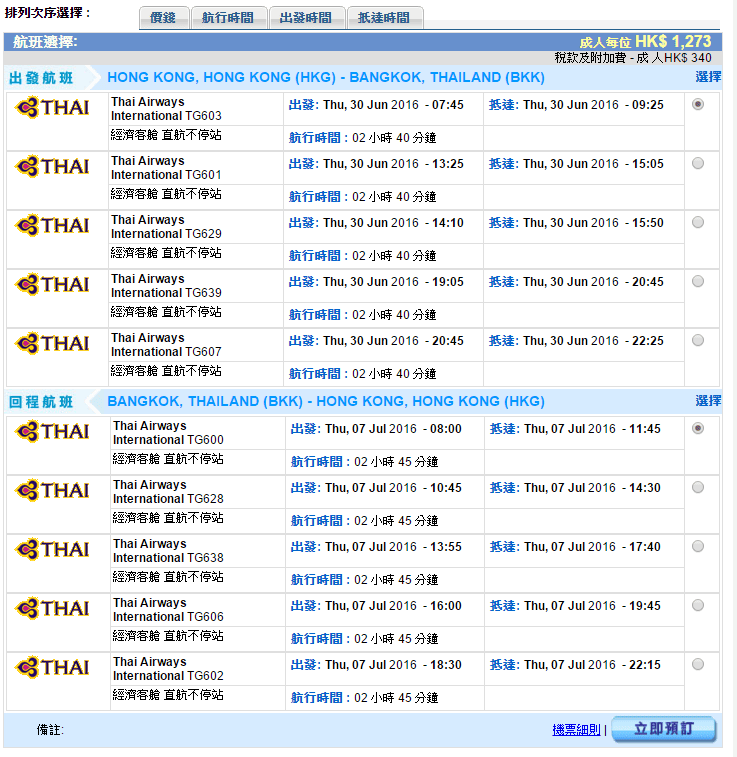Choose return flight TG628 at 10:45
The image size is (737, 757).
697,487
